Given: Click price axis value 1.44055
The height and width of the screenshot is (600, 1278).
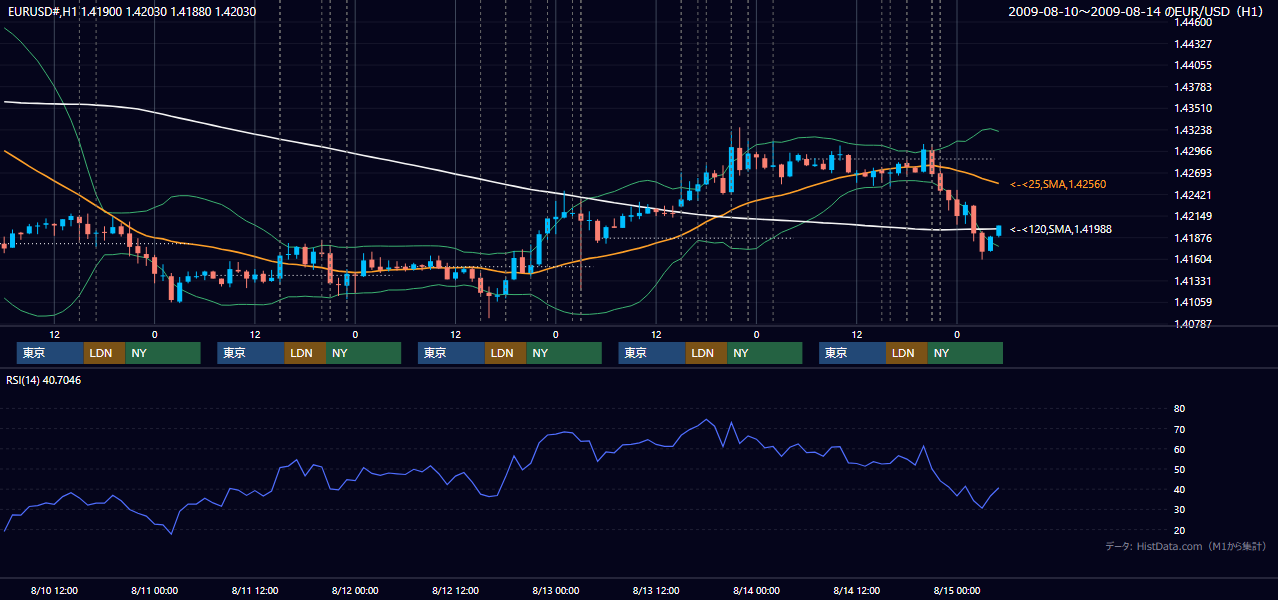Looking at the screenshot, I should pyautogui.click(x=1192, y=65).
